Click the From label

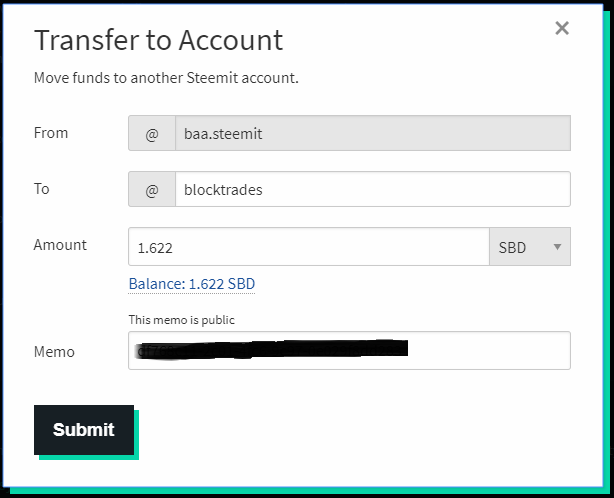coord(51,132)
